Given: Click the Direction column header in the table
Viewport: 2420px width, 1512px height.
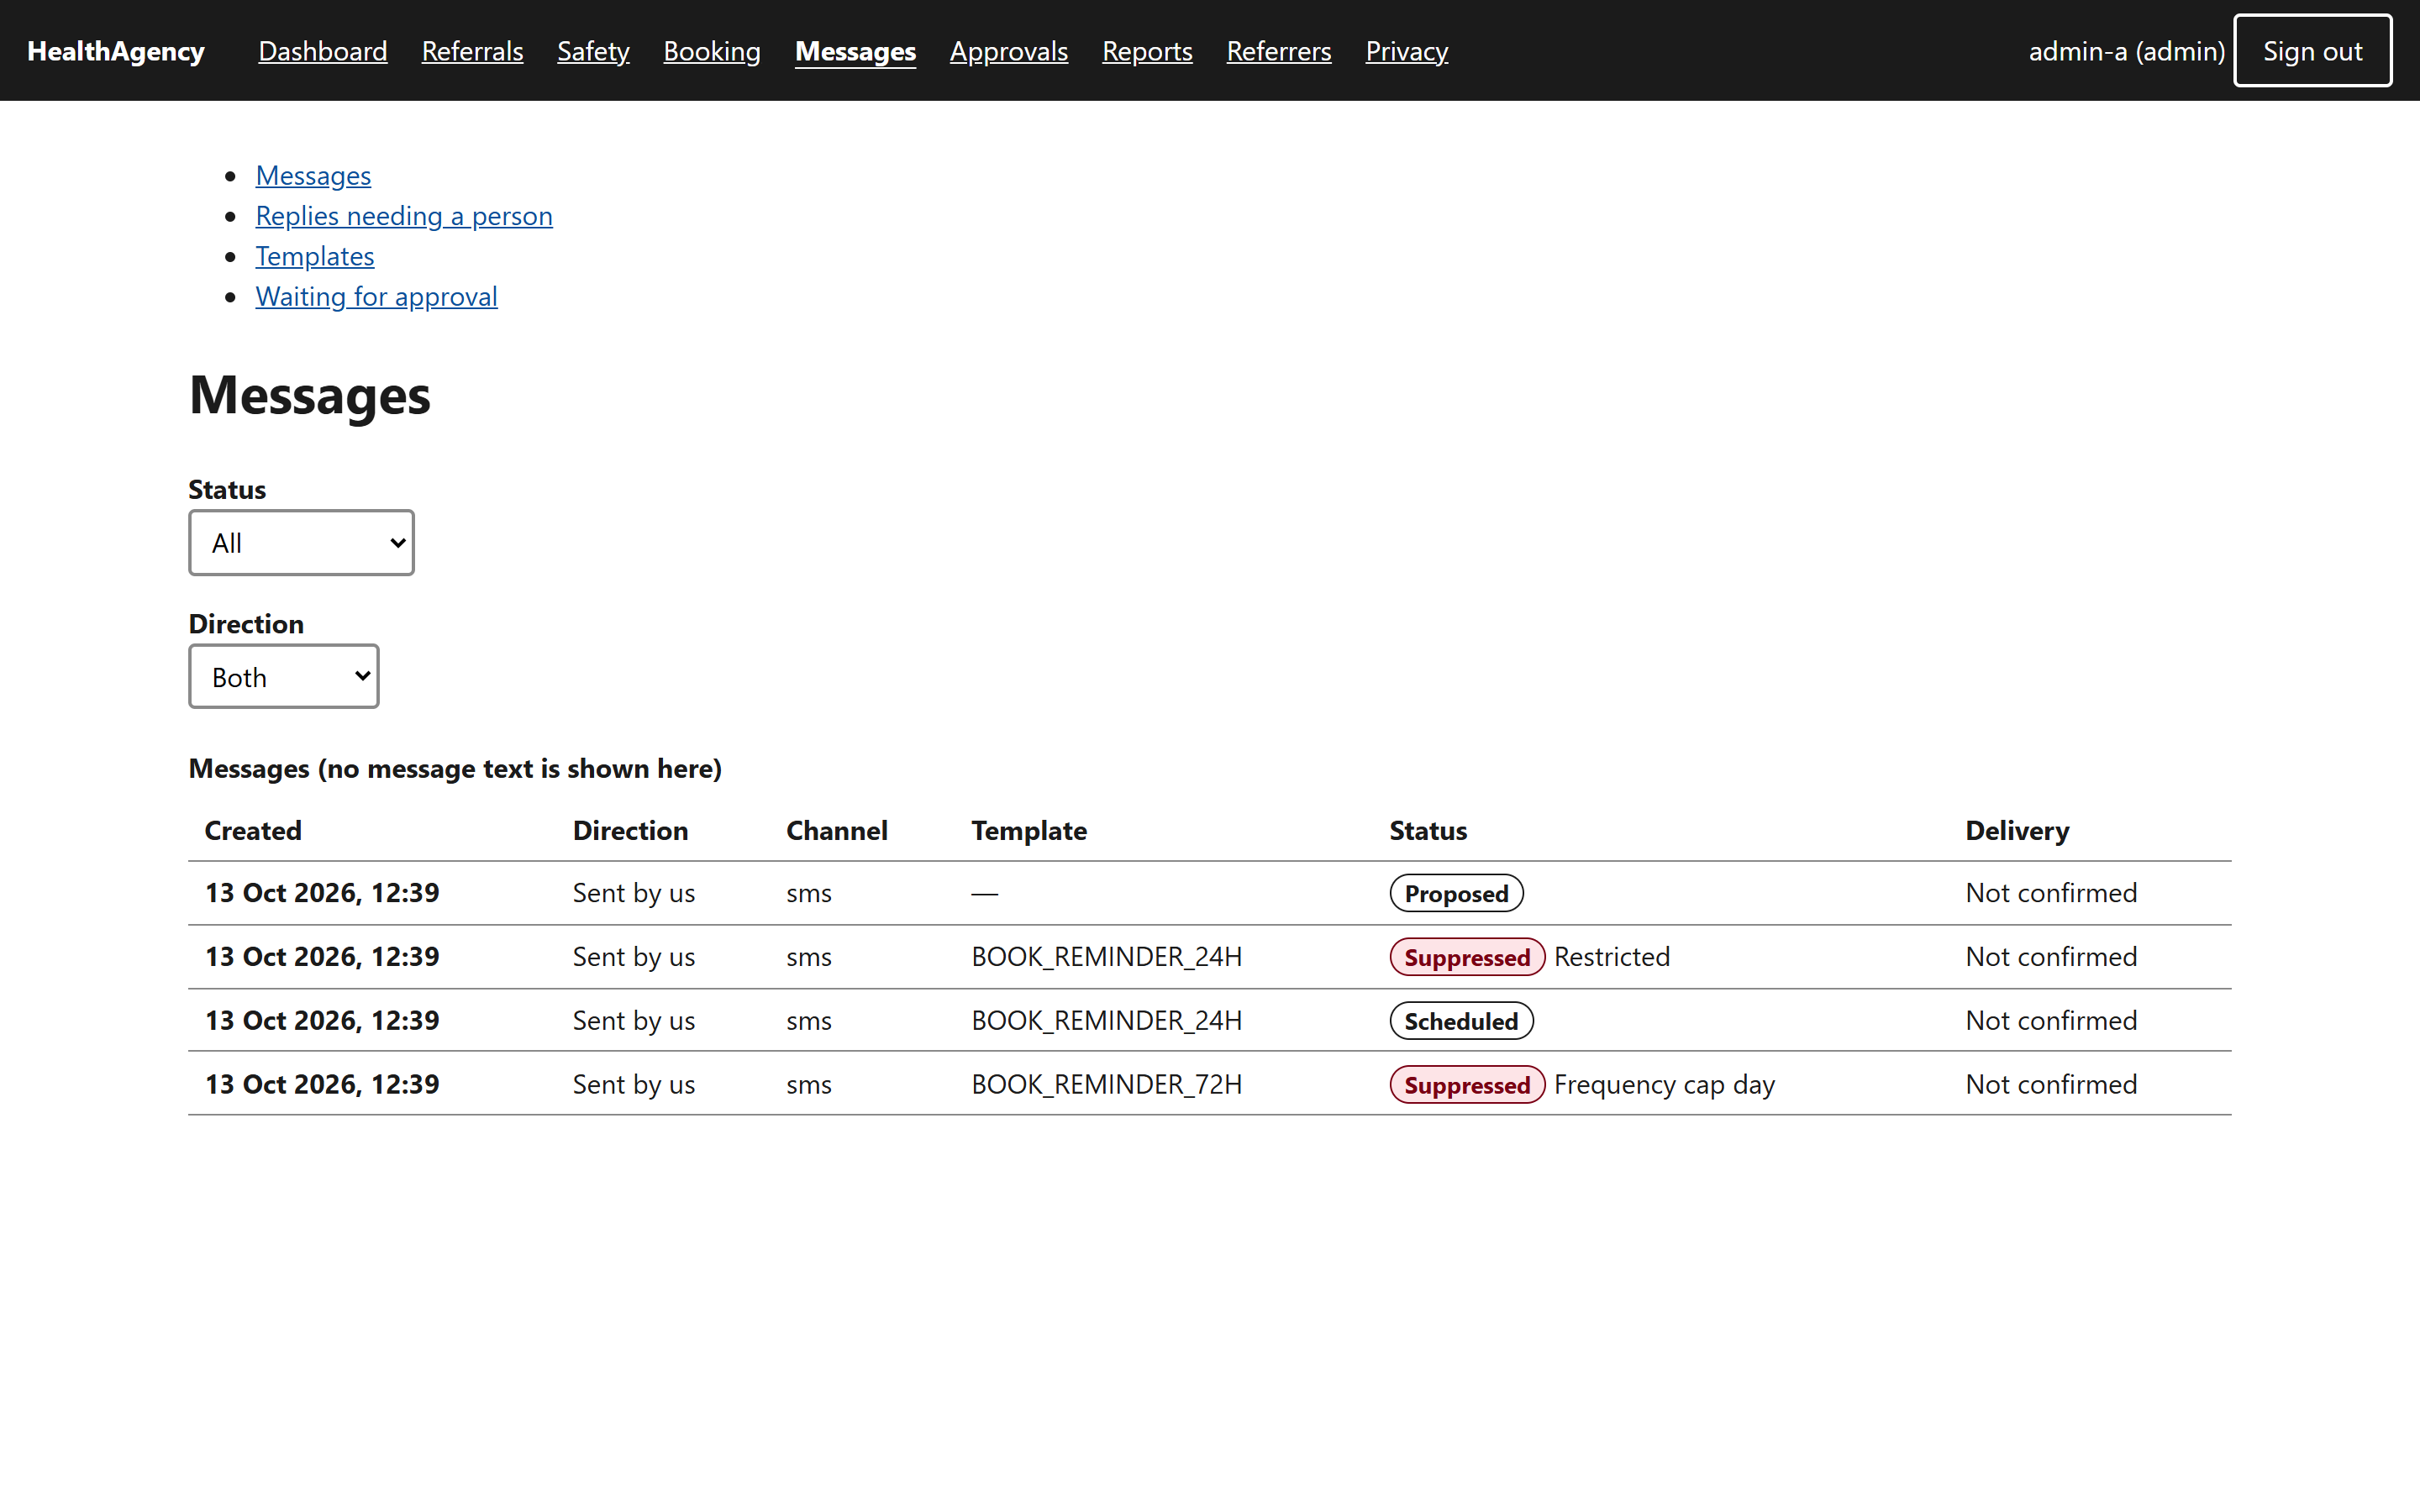Looking at the screenshot, I should point(630,830).
